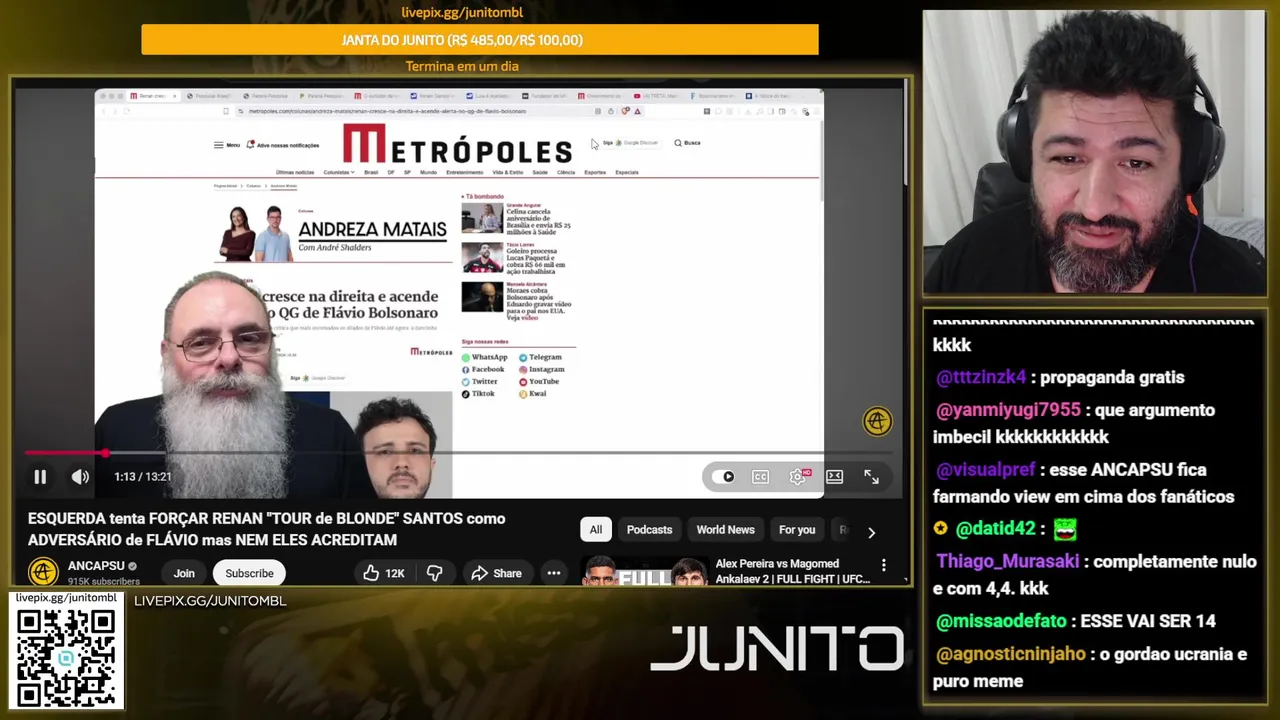Open the ANCAPSU channel name link

pos(96,566)
